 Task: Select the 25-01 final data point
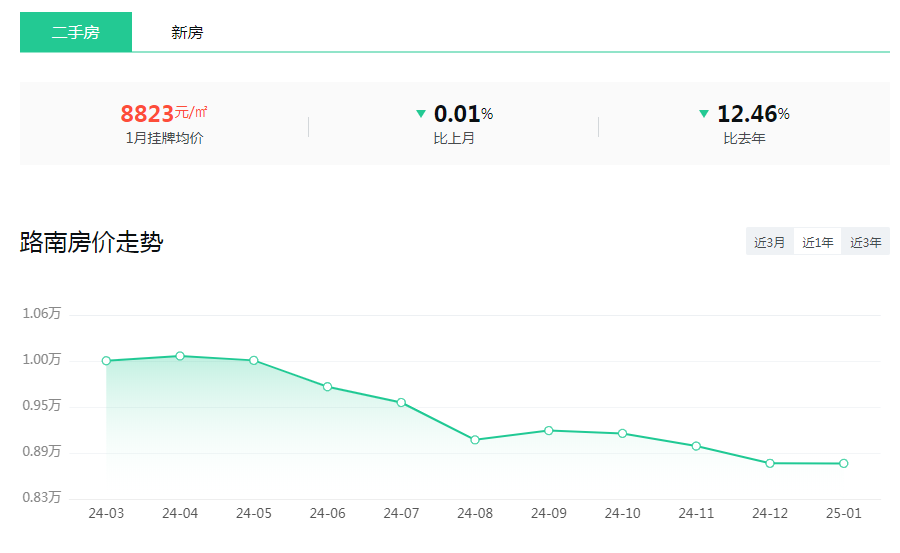pos(844,463)
